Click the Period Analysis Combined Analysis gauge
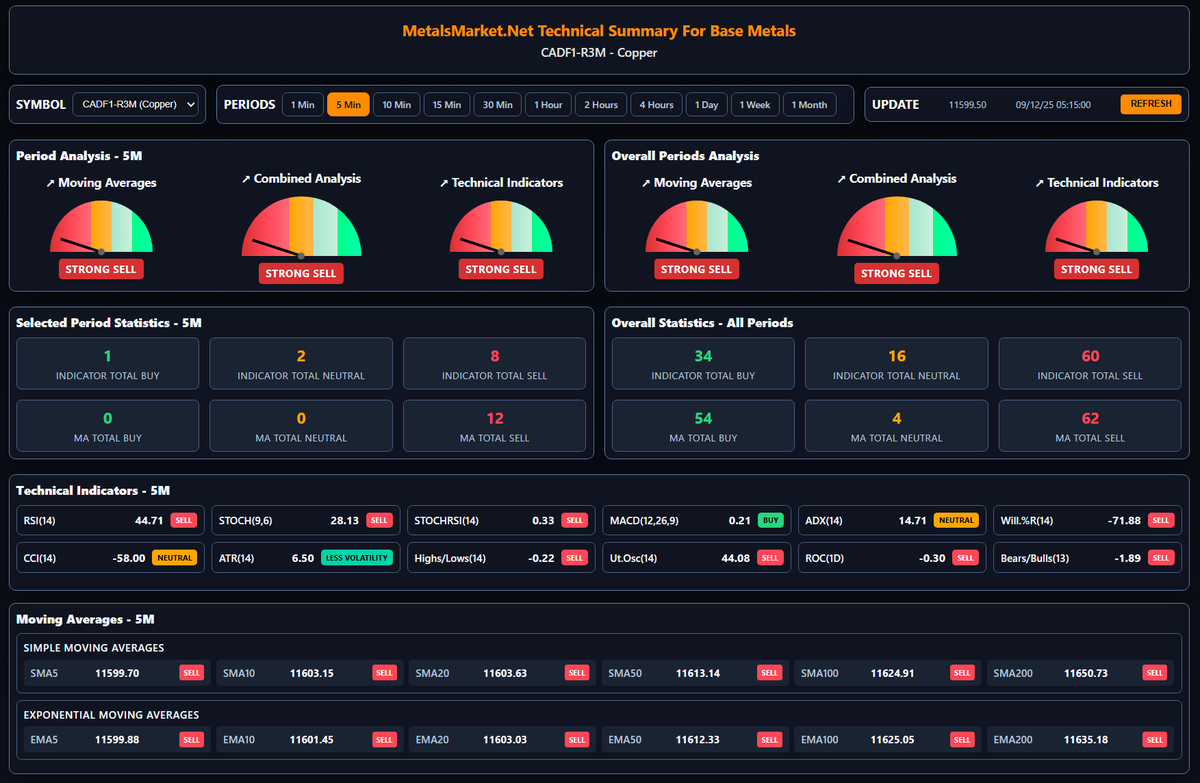This screenshot has width=1200, height=783. pyautogui.click(x=301, y=227)
